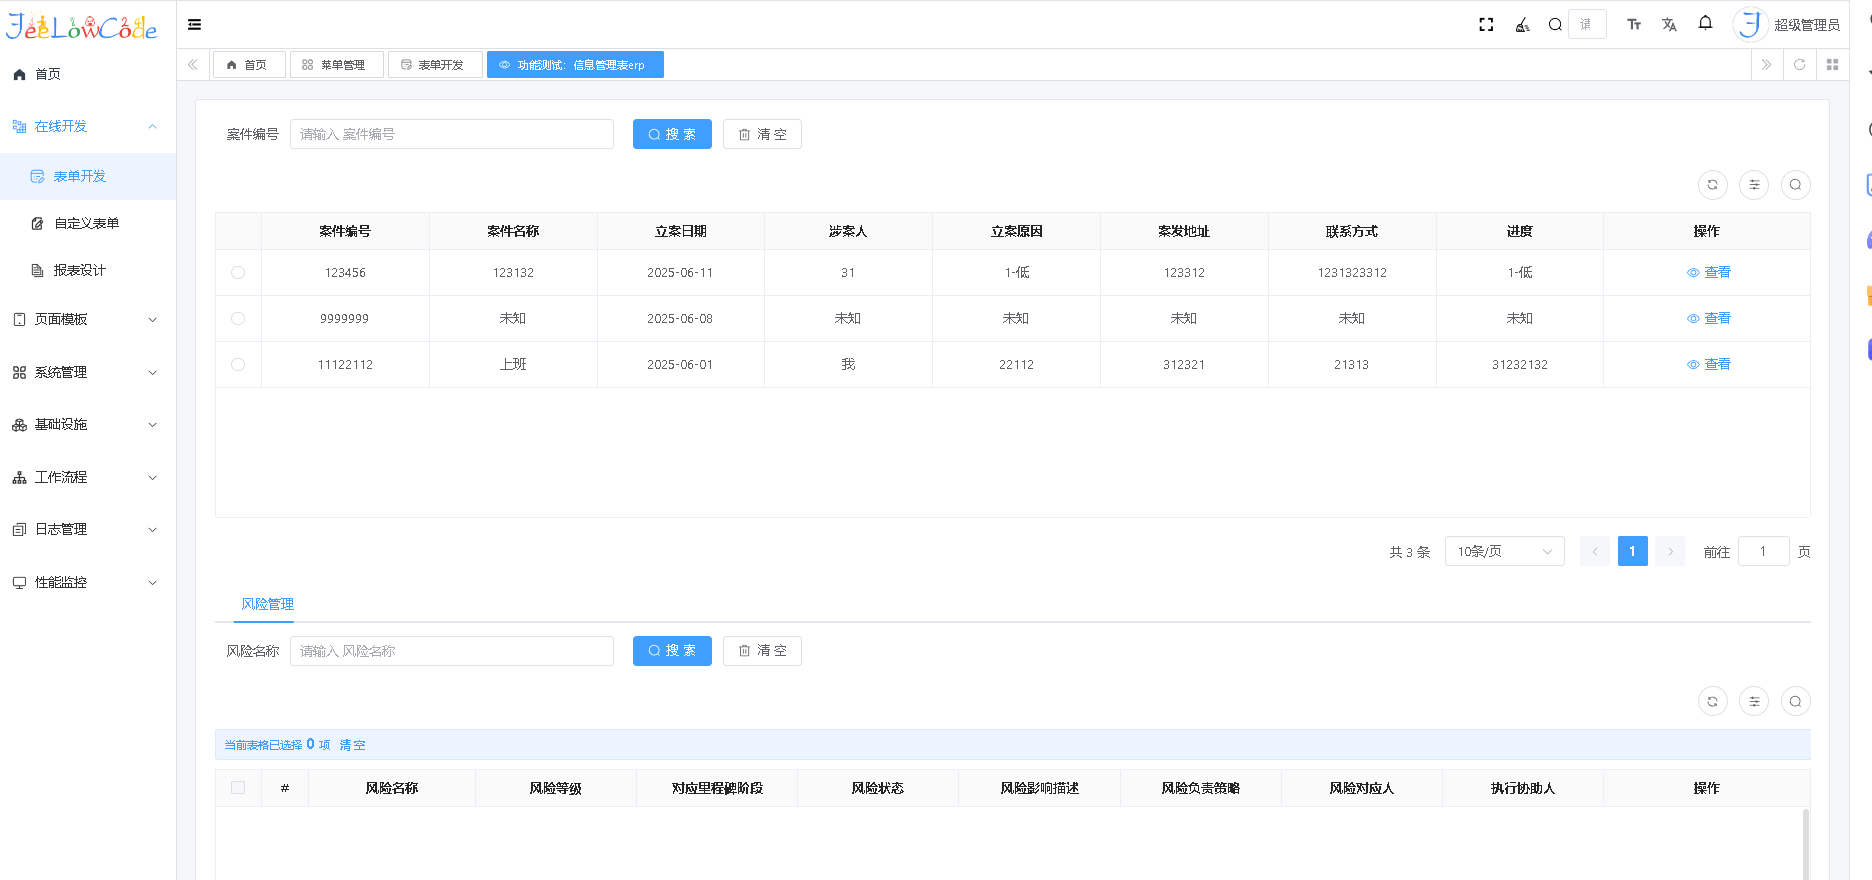Select the radio button for row 123456
The image size is (1872, 880).
238,272
